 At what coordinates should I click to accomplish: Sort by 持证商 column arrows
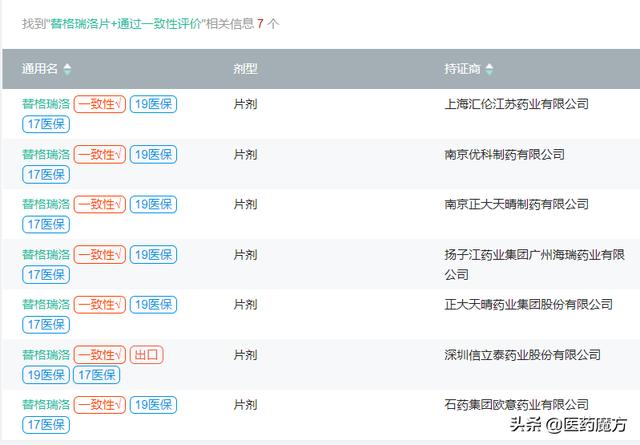pos(489,69)
